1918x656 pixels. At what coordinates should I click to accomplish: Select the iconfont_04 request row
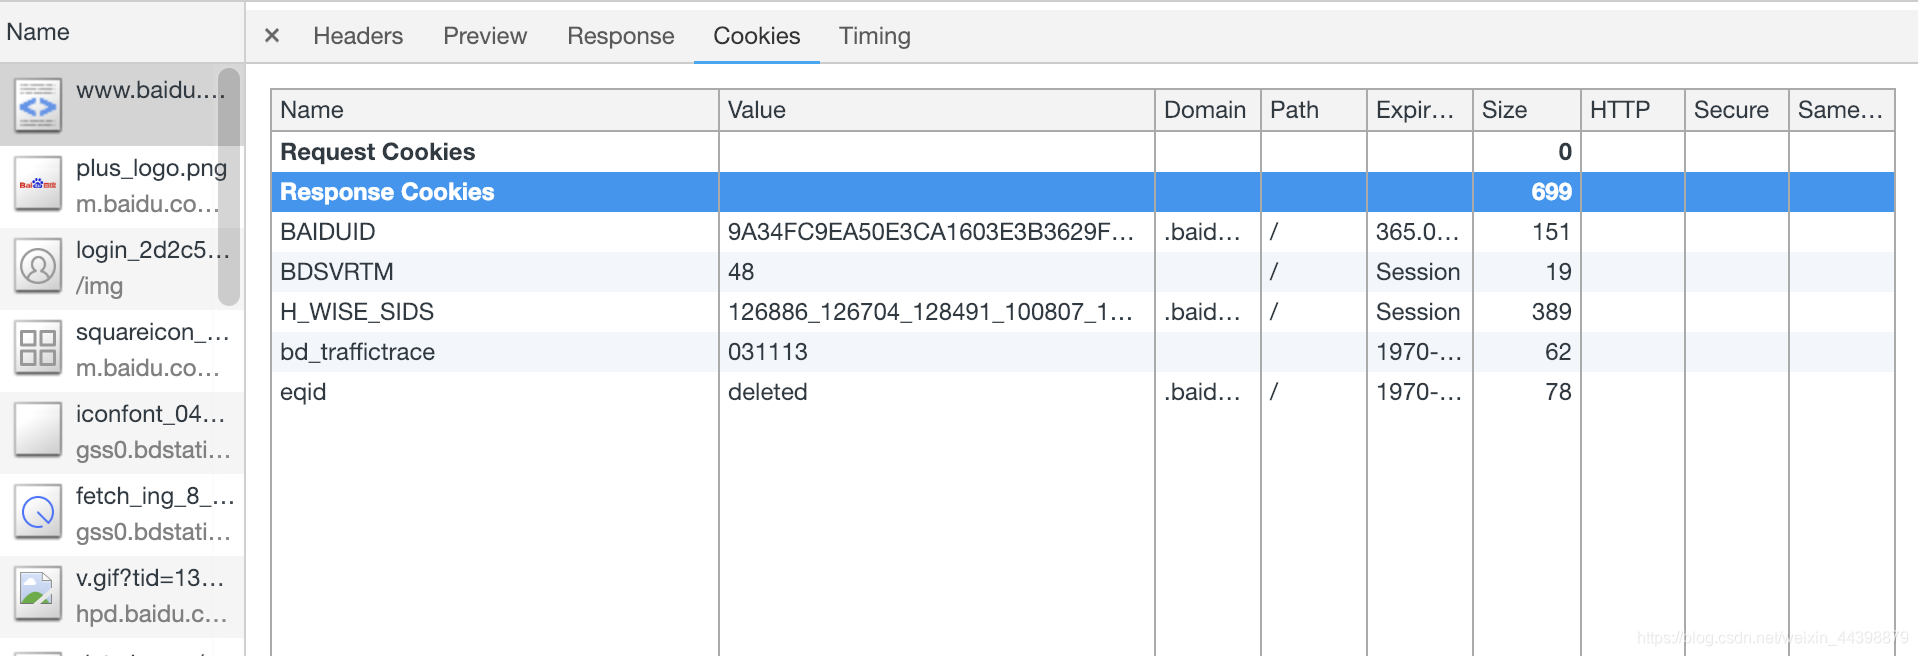pos(122,432)
